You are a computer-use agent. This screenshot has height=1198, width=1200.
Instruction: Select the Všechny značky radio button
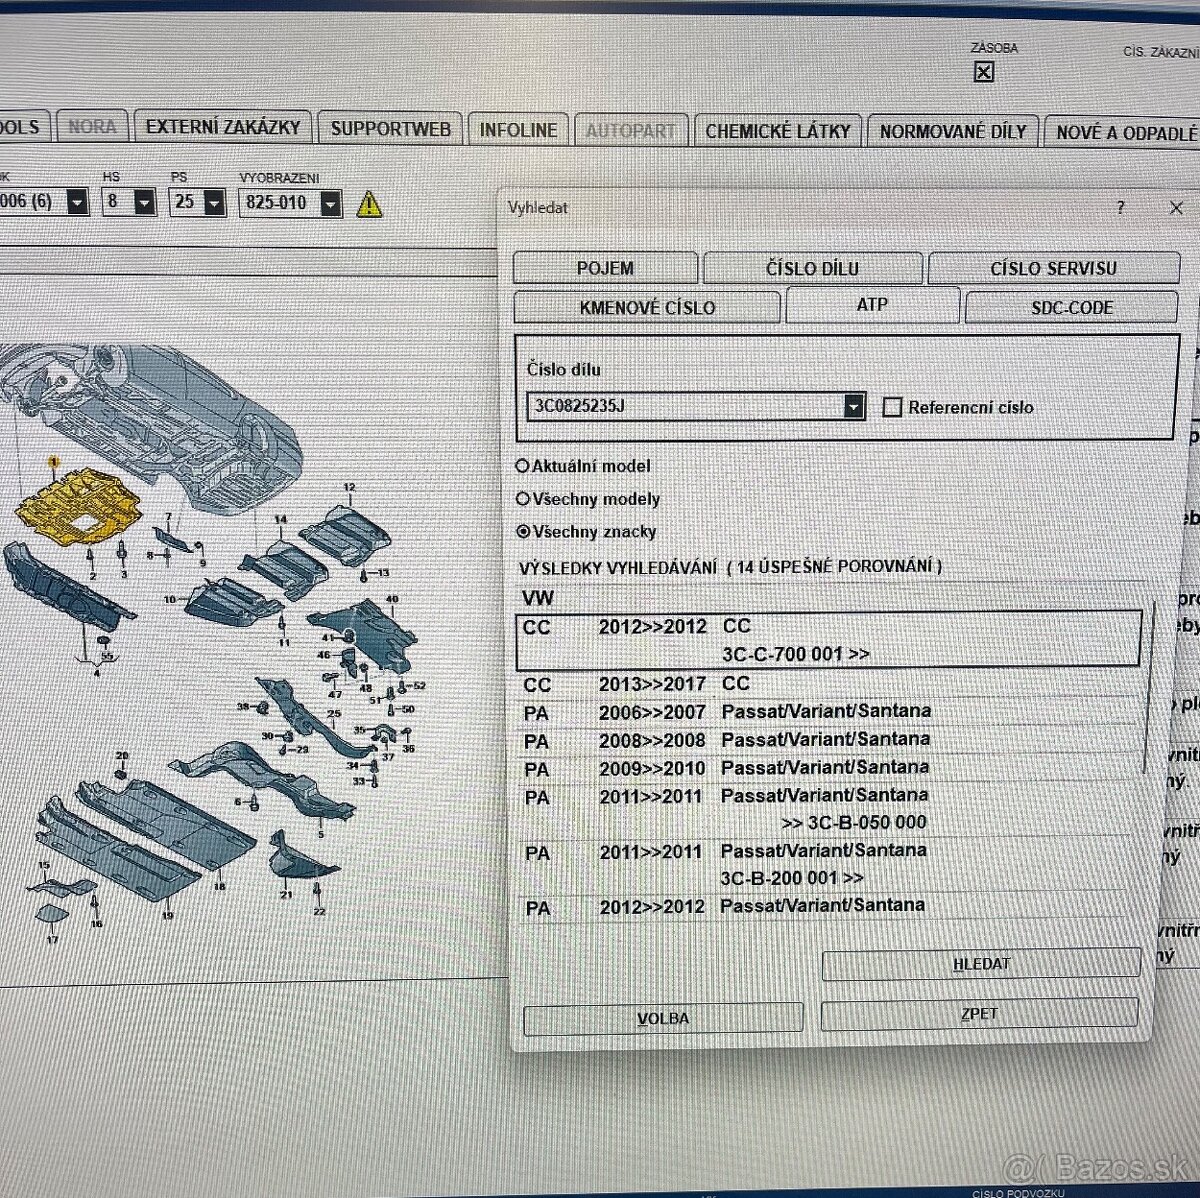point(522,532)
